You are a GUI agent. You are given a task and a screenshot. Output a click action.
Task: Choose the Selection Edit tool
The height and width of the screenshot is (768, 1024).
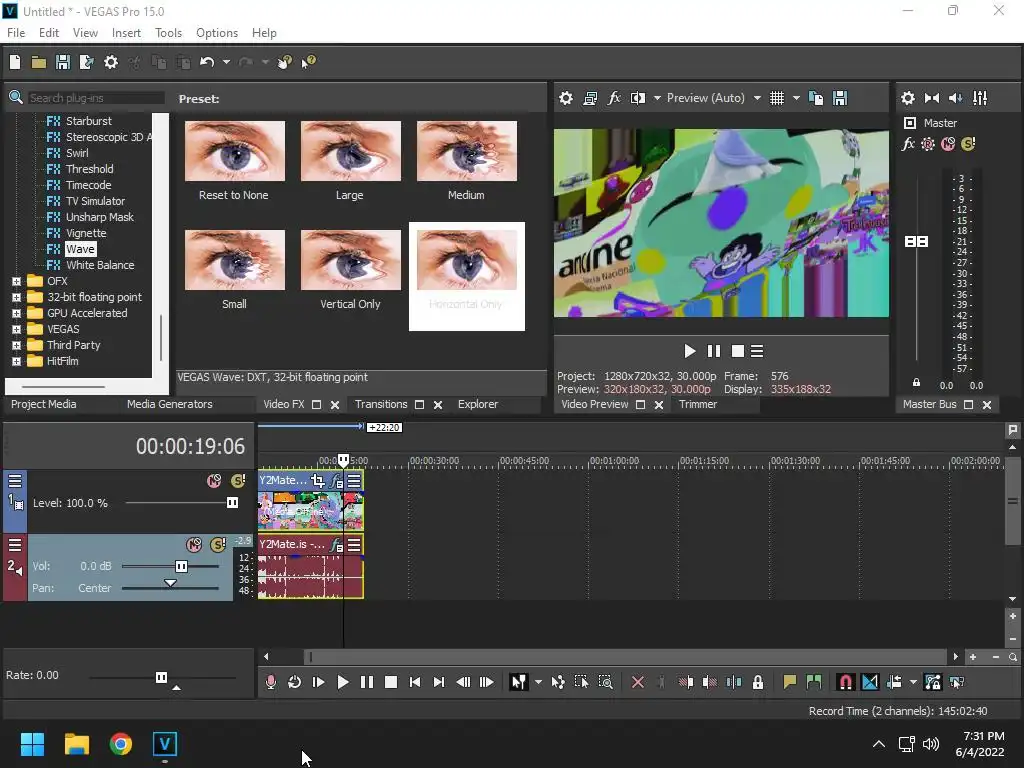(581, 682)
